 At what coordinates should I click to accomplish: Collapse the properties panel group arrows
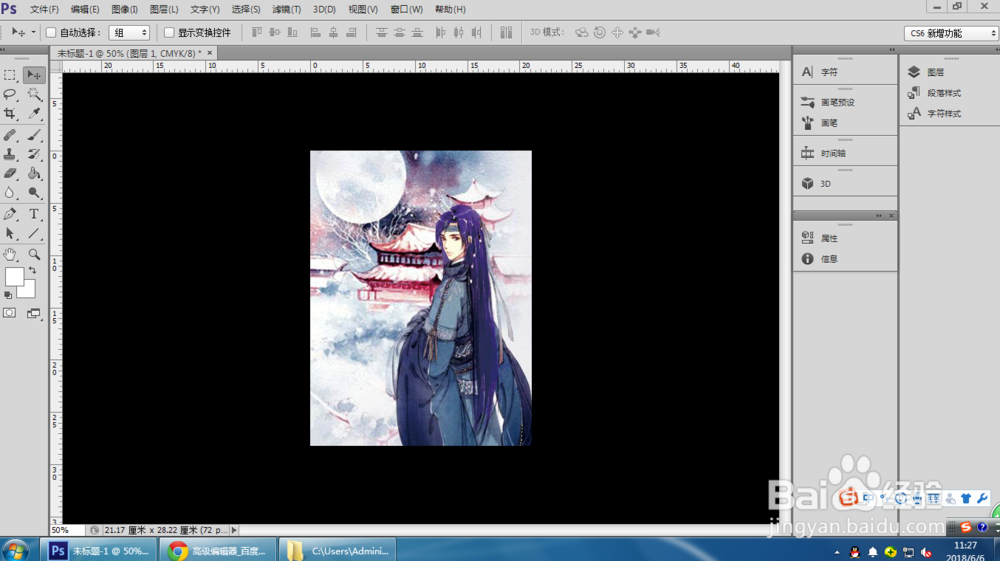(x=879, y=215)
